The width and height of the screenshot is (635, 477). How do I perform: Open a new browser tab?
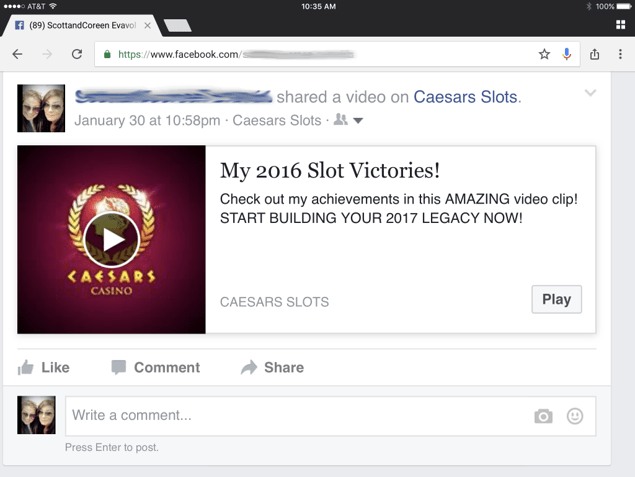click(177, 25)
